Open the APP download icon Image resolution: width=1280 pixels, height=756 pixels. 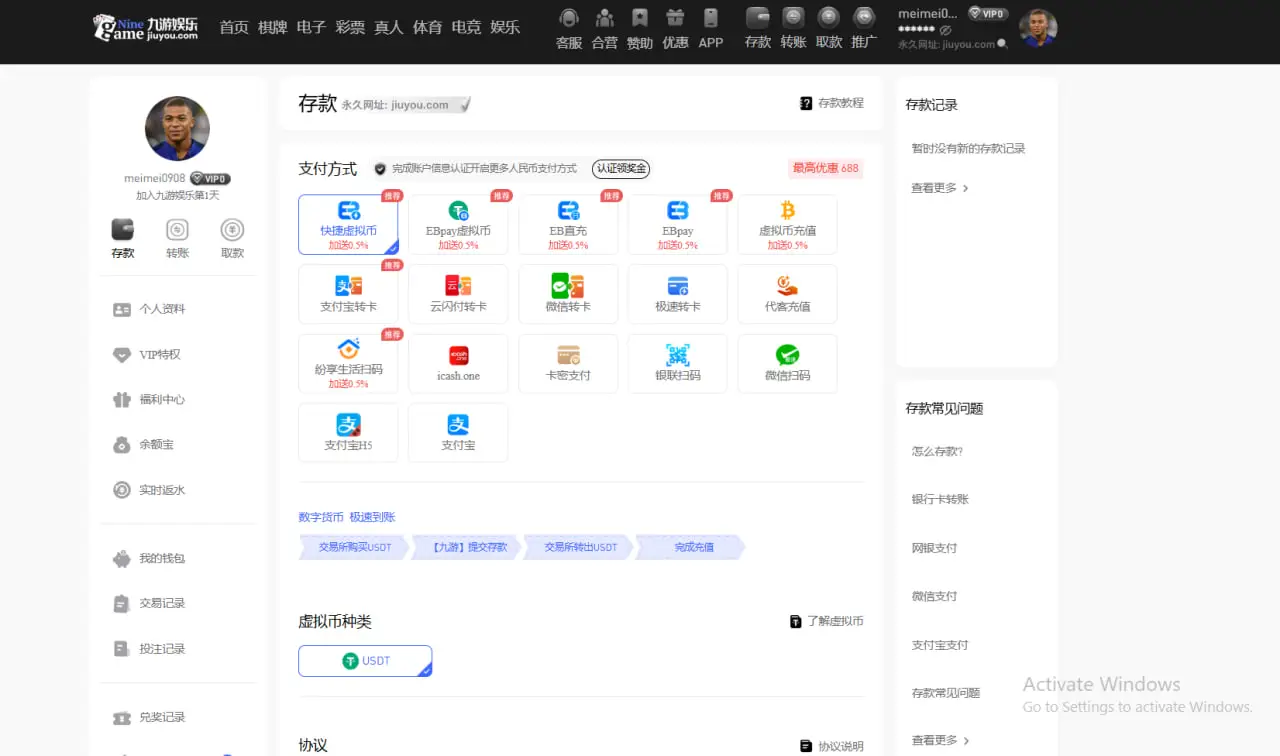coord(711,18)
